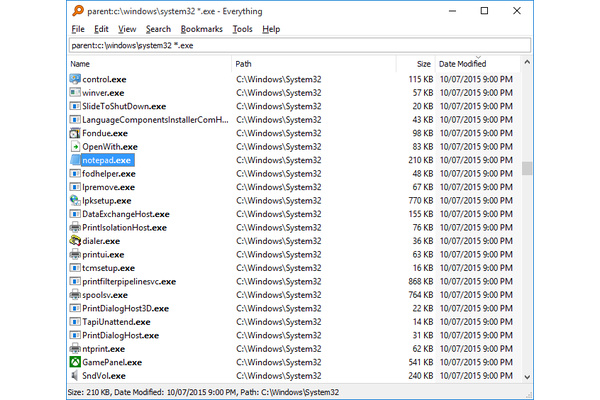Click the PrintDialogHost.exe file icon
Screen dimensions: 600x400
(x=75, y=335)
